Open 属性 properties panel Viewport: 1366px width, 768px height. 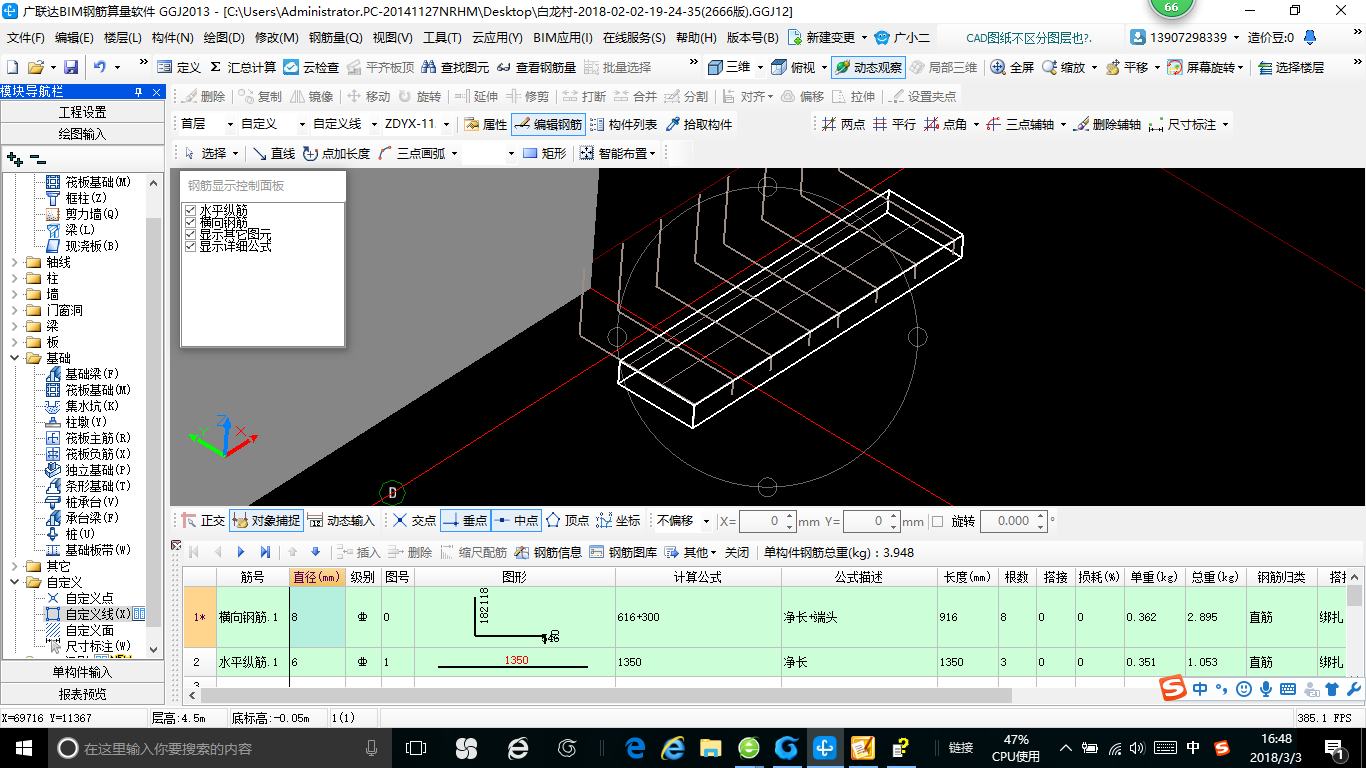(x=486, y=124)
